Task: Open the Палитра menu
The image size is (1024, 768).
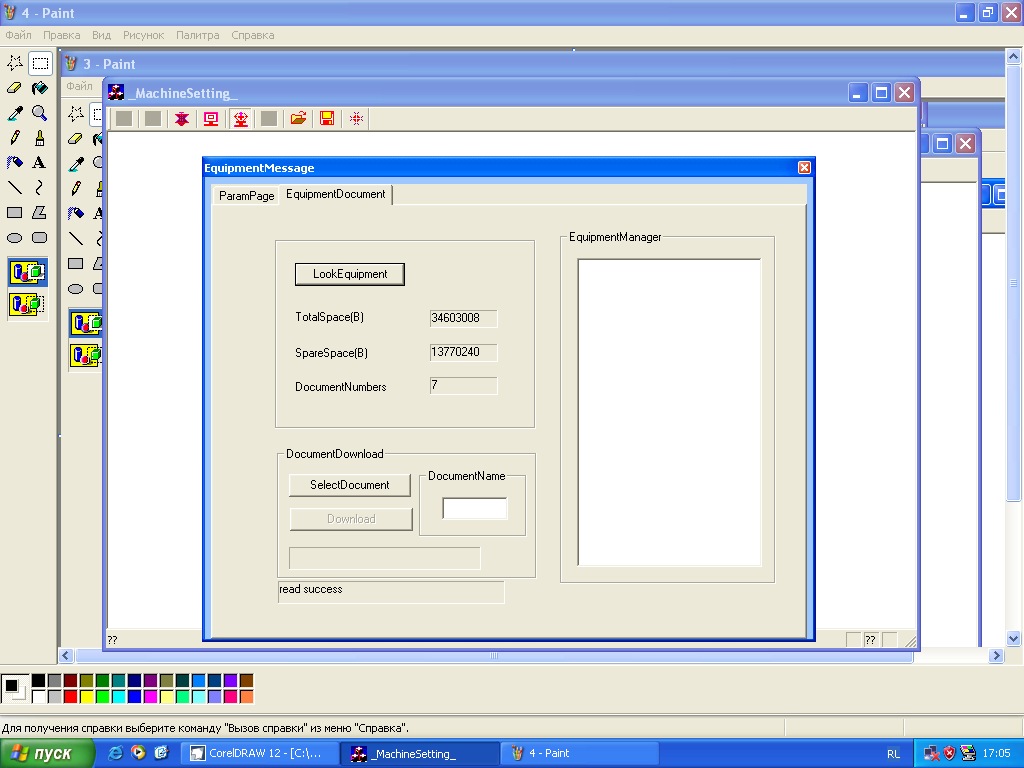Action: 197,35
